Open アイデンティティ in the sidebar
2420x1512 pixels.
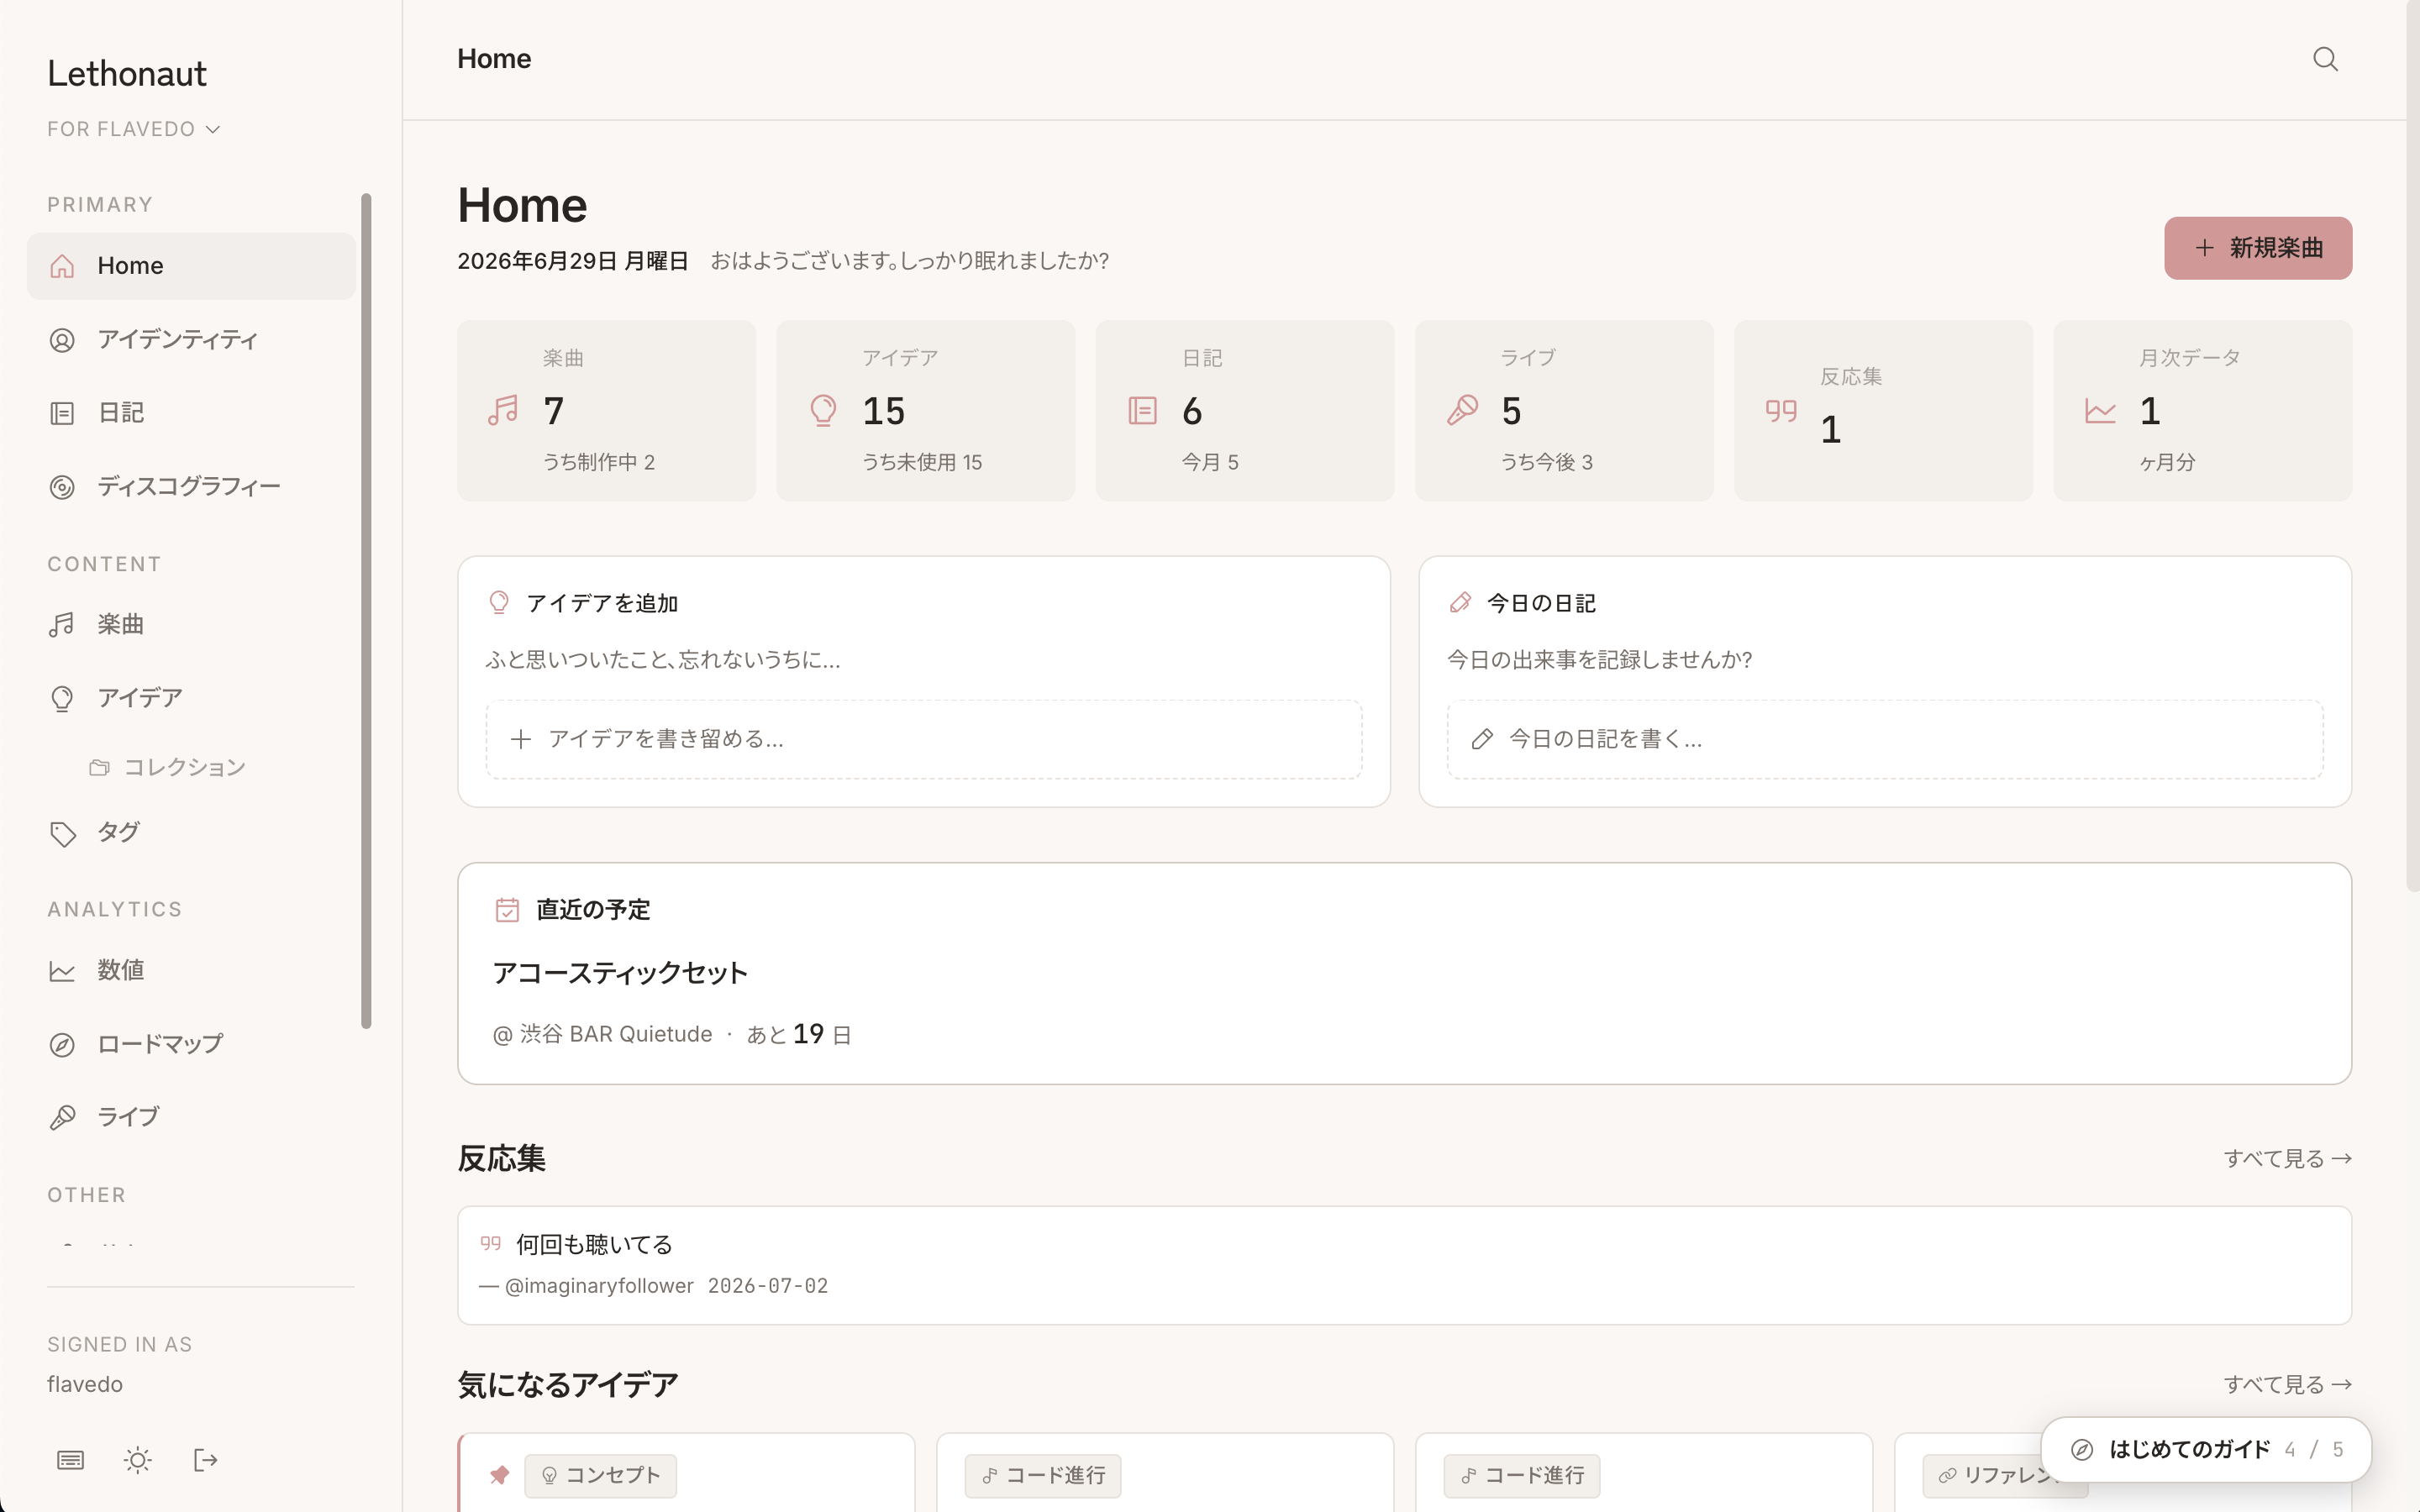[x=191, y=340]
